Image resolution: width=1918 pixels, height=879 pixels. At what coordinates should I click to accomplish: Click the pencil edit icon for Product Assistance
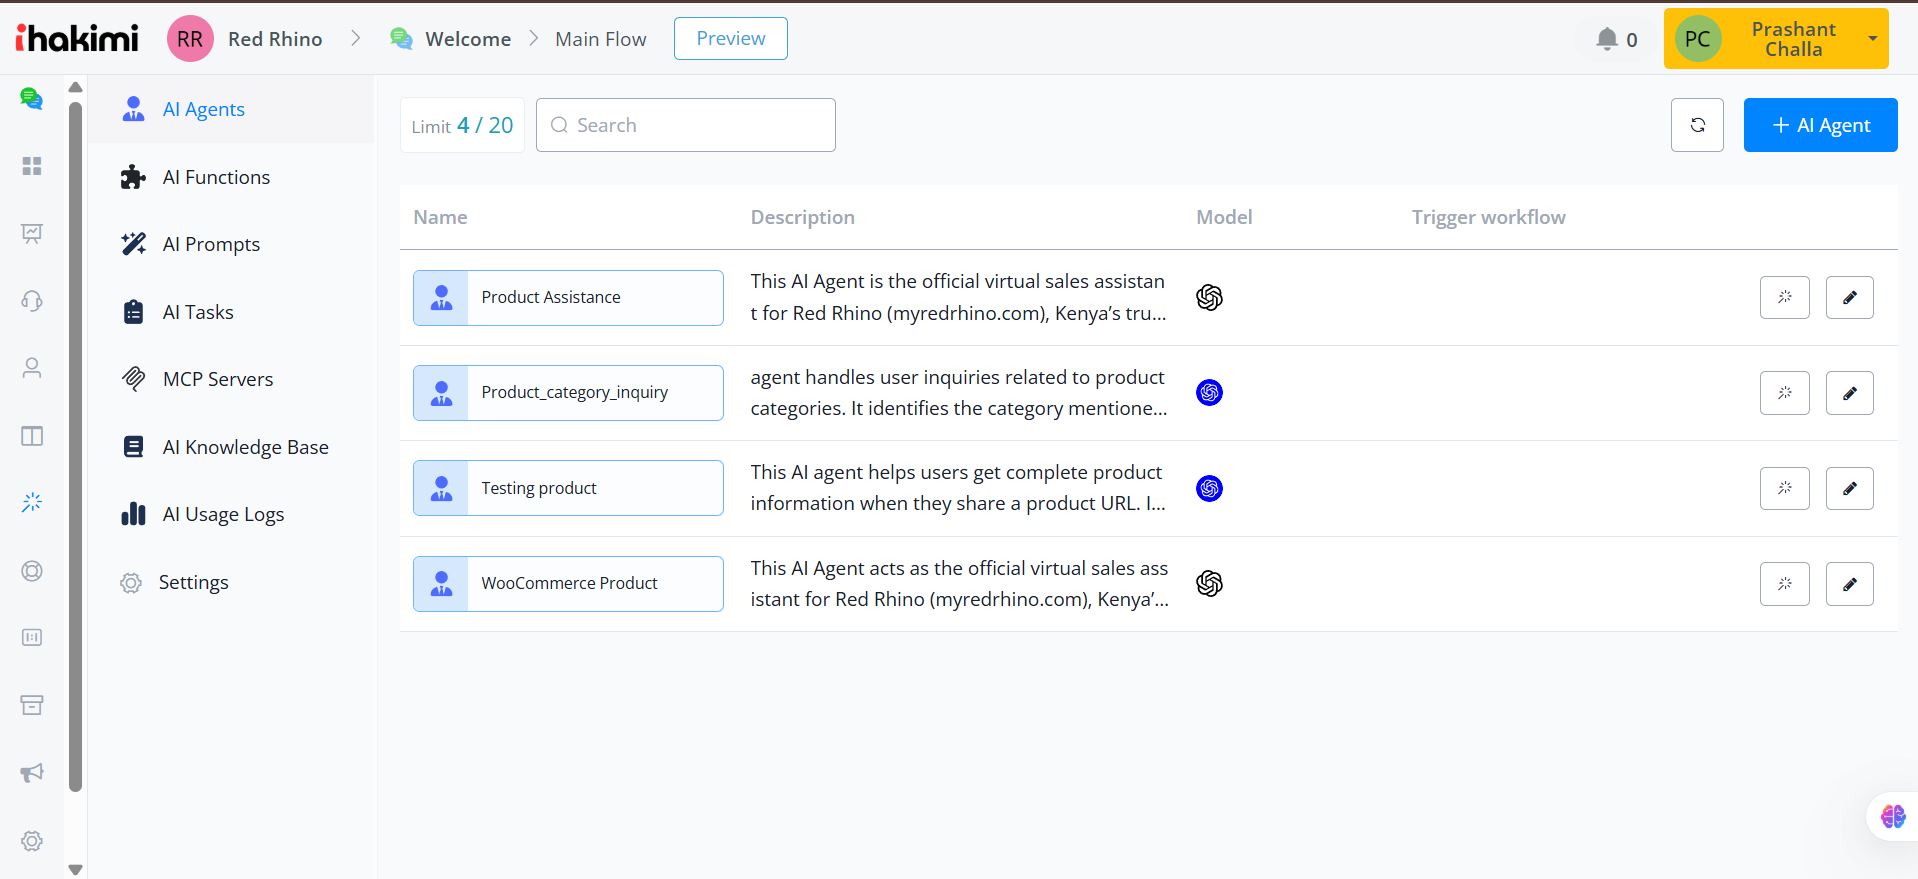tap(1849, 297)
